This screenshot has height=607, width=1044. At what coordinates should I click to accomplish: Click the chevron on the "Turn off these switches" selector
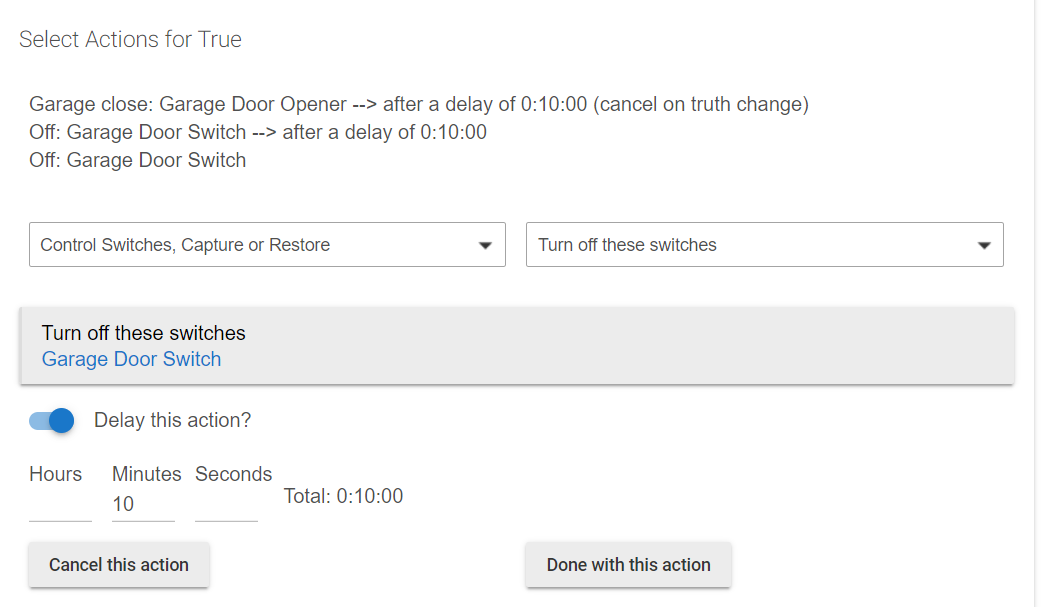coord(981,244)
